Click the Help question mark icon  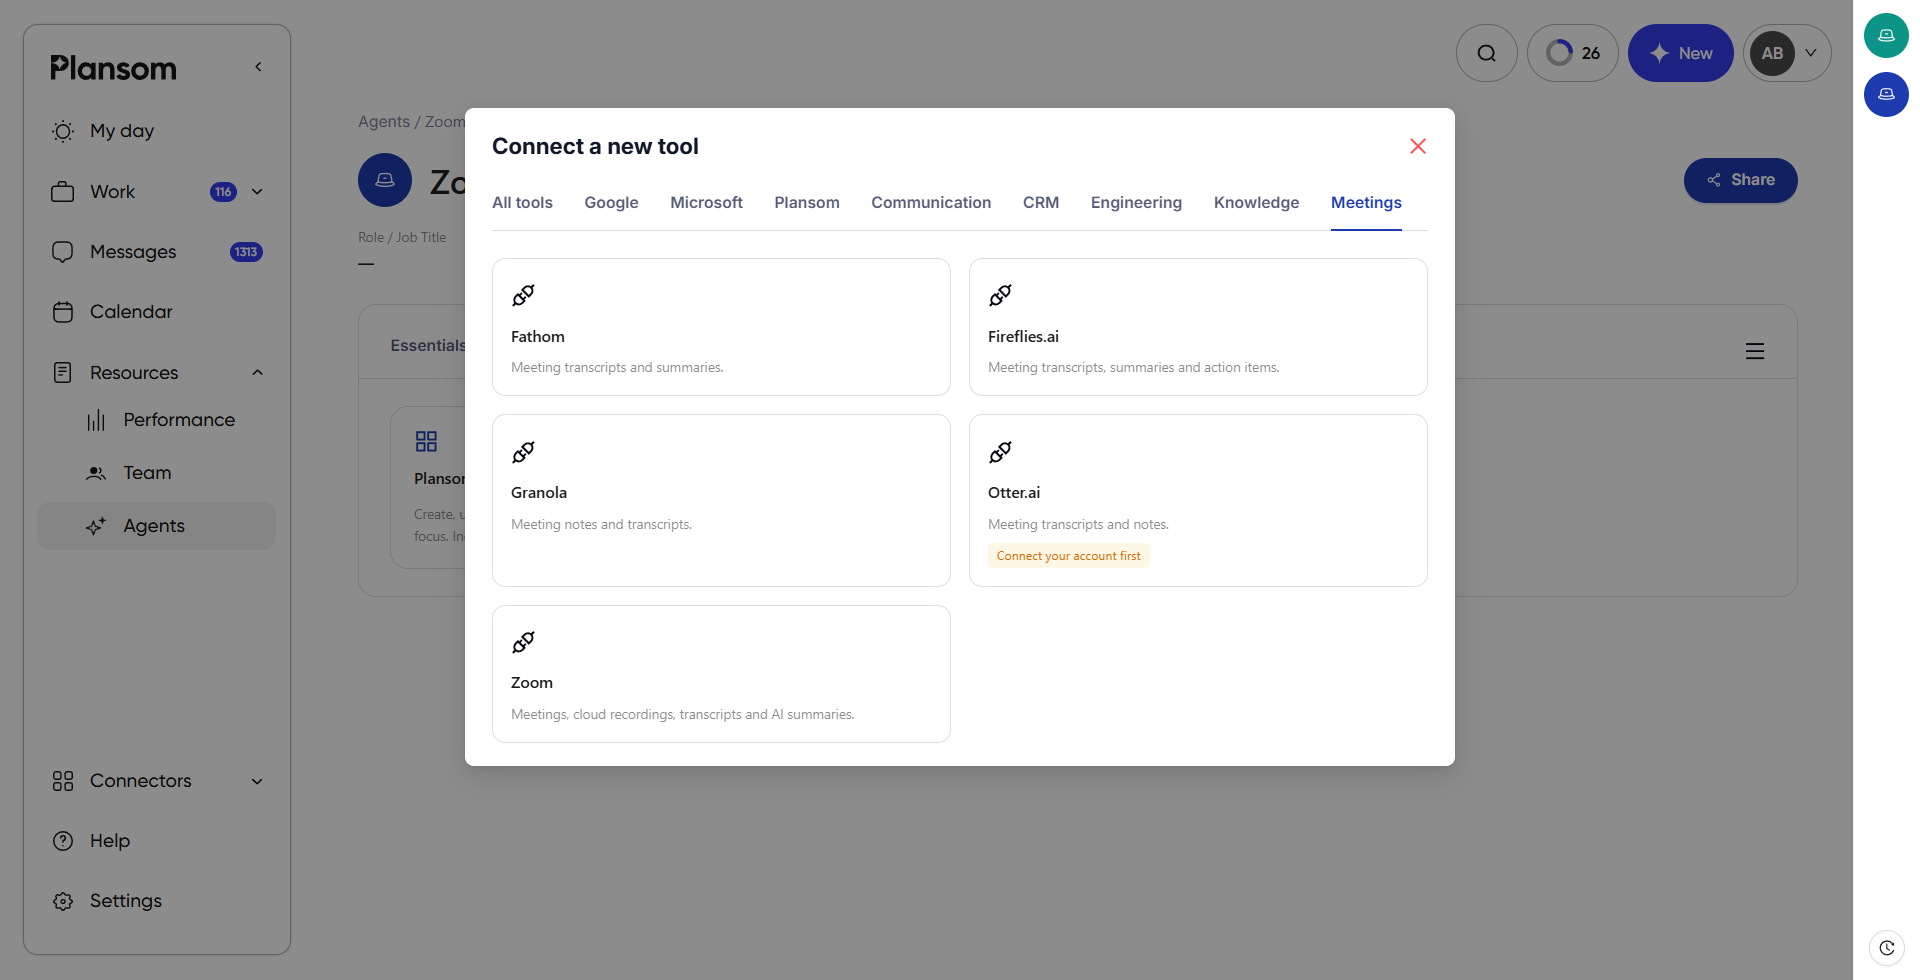(x=63, y=841)
